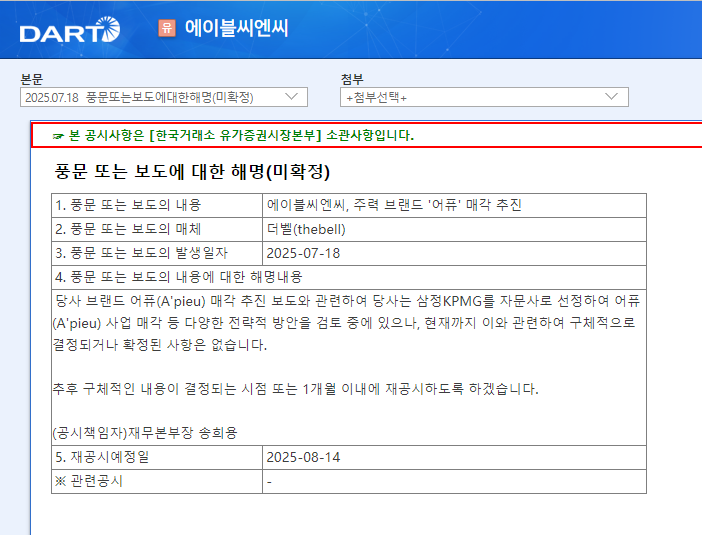Click the DART logo
Viewport: 702px width, 535px height.
pyautogui.click(x=69, y=30)
